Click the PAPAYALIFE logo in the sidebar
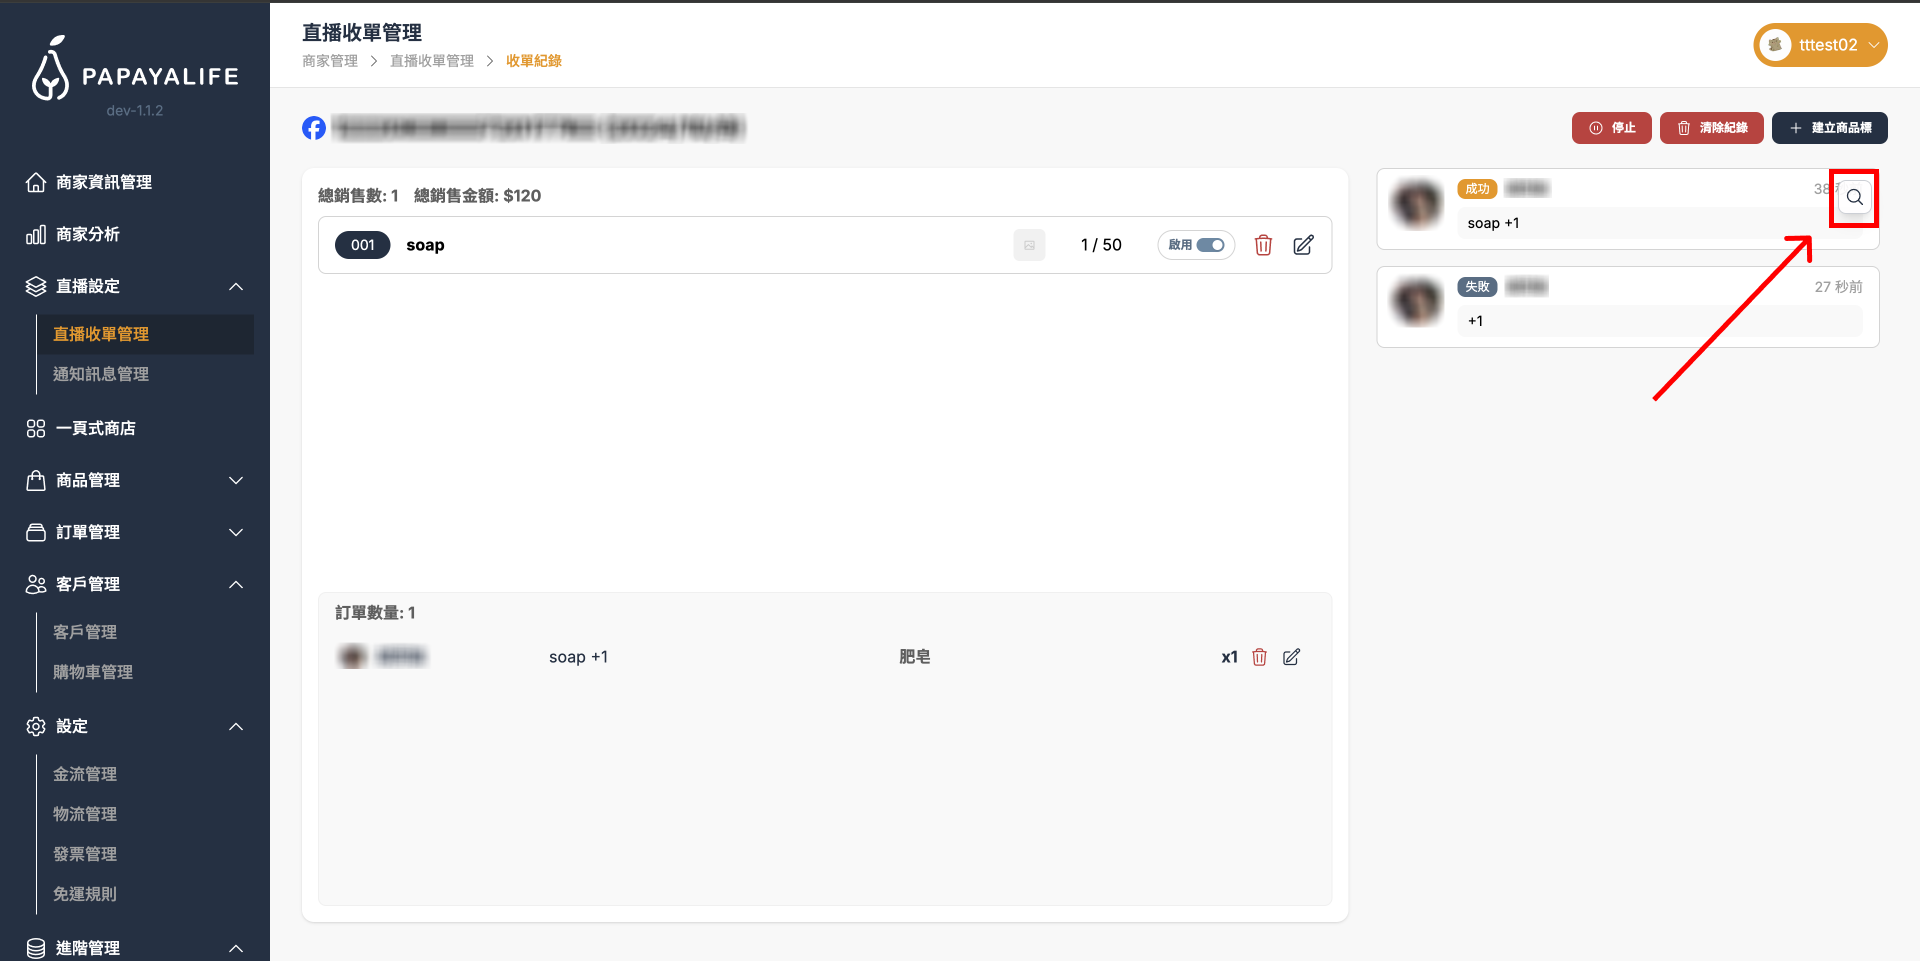This screenshot has height=961, width=1920. [135, 73]
